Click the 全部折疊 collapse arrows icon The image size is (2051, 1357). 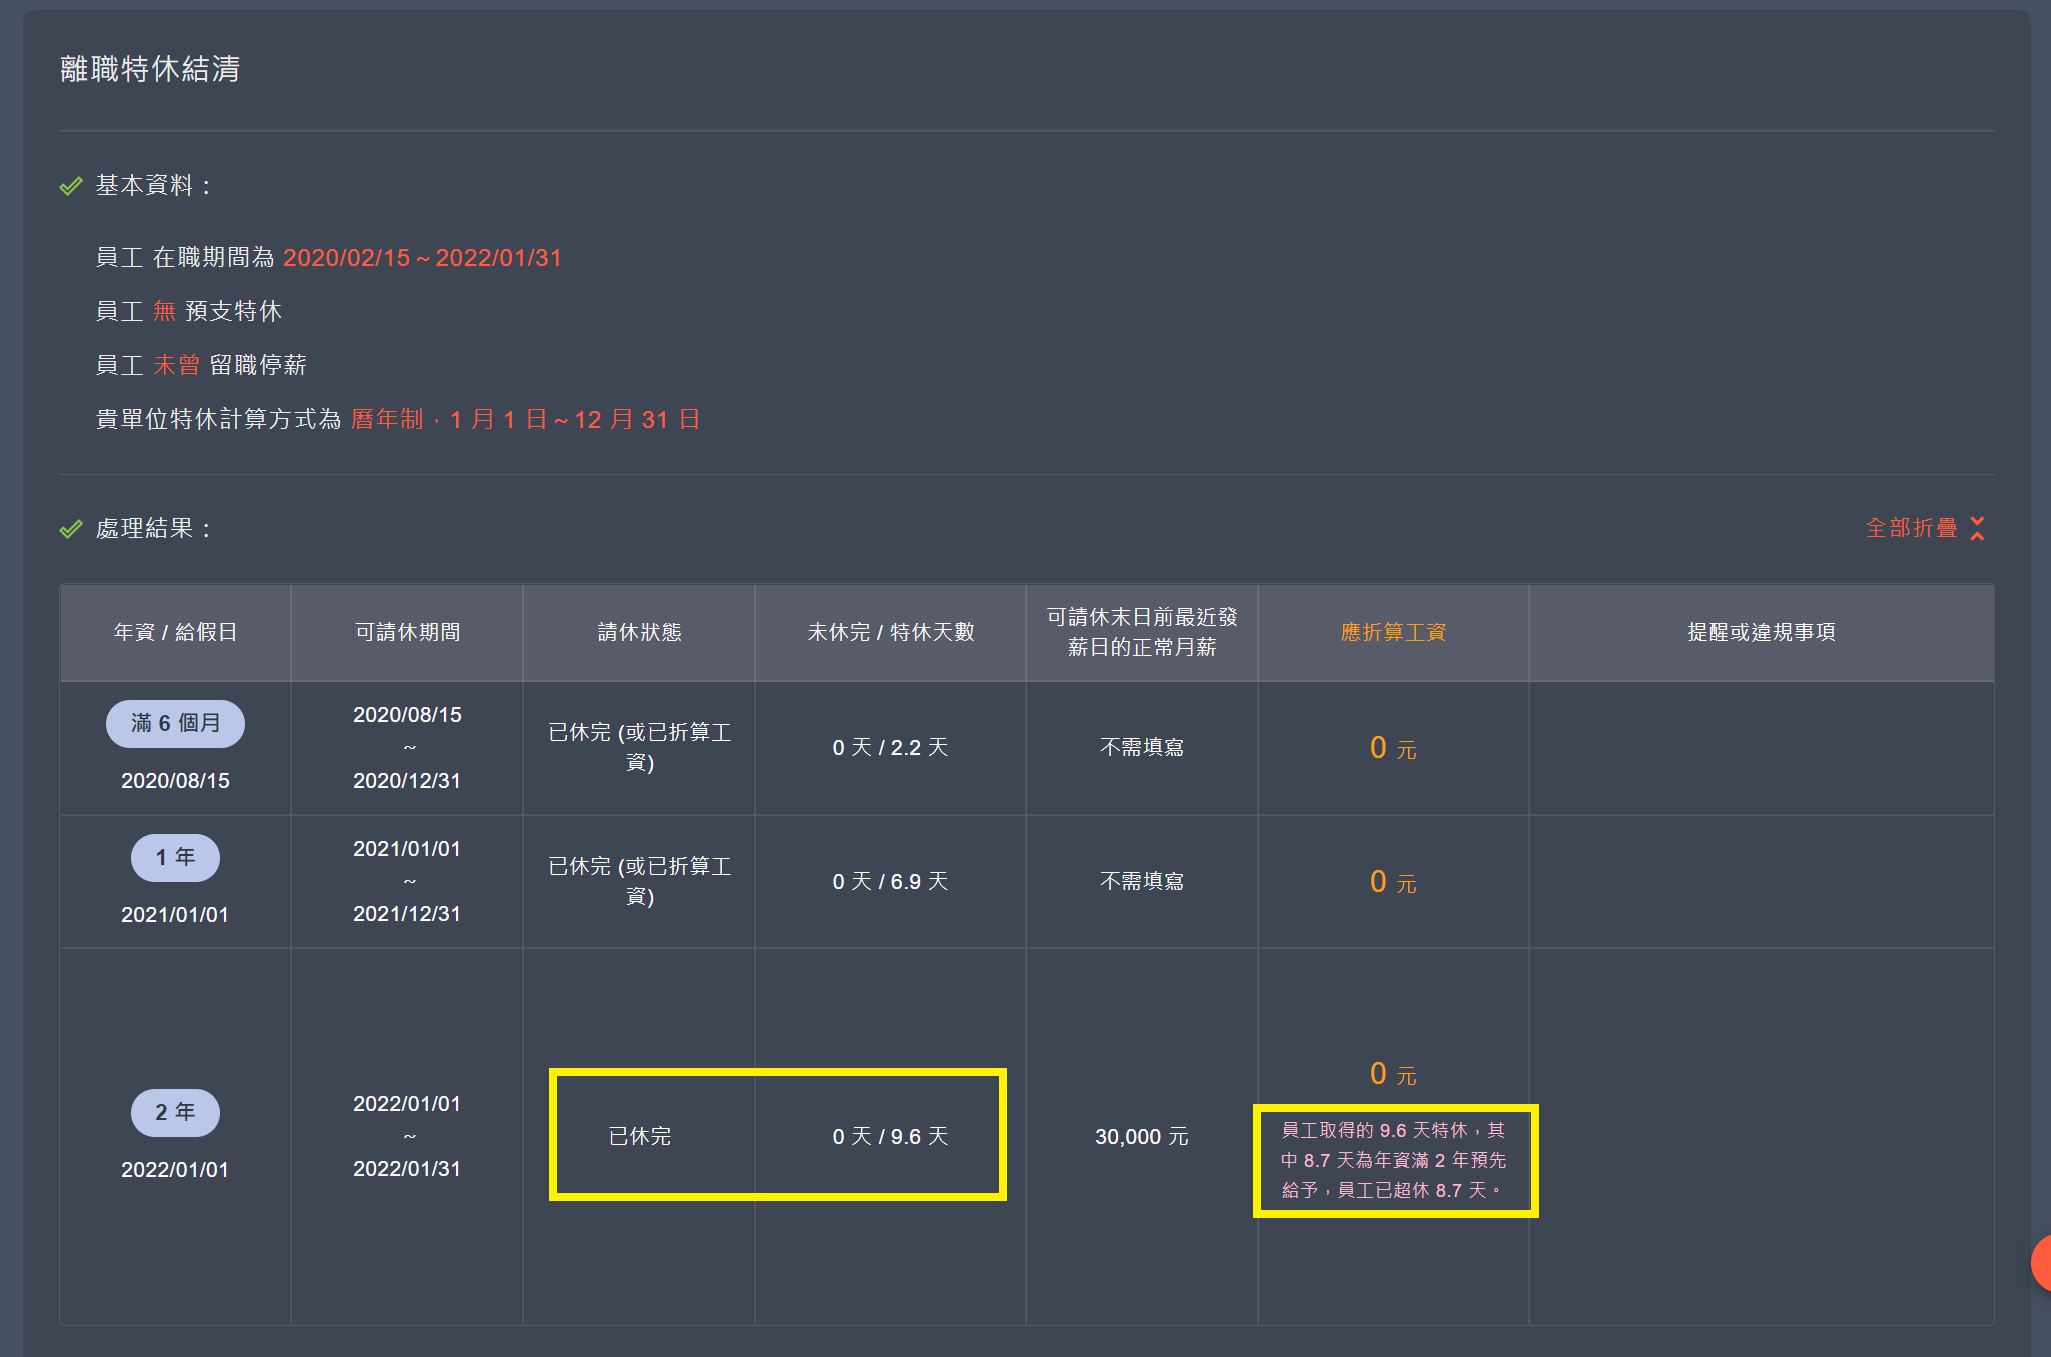[1977, 528]
